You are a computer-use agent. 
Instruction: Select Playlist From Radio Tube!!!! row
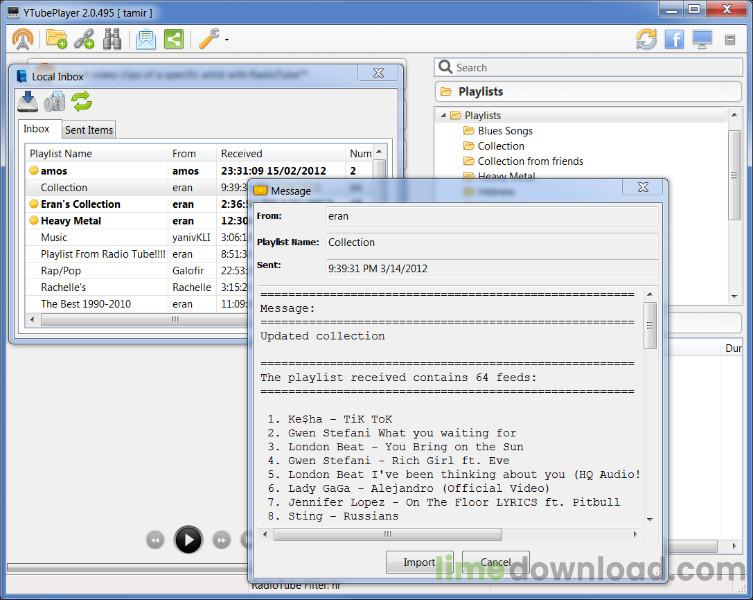pyautogui.click(x=137, y=254)
